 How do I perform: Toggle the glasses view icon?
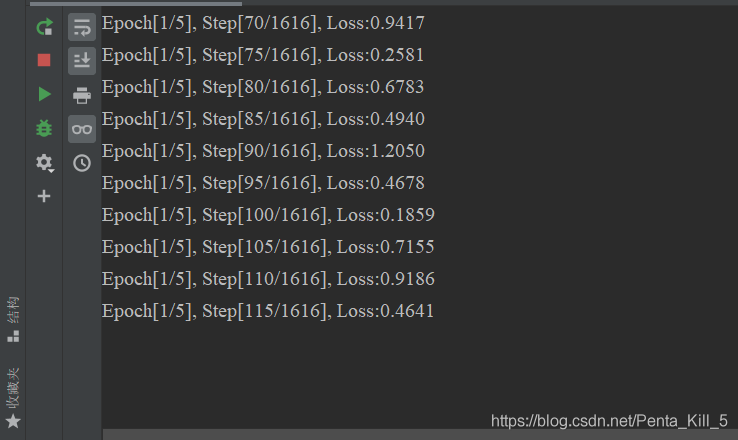(82, 128)
